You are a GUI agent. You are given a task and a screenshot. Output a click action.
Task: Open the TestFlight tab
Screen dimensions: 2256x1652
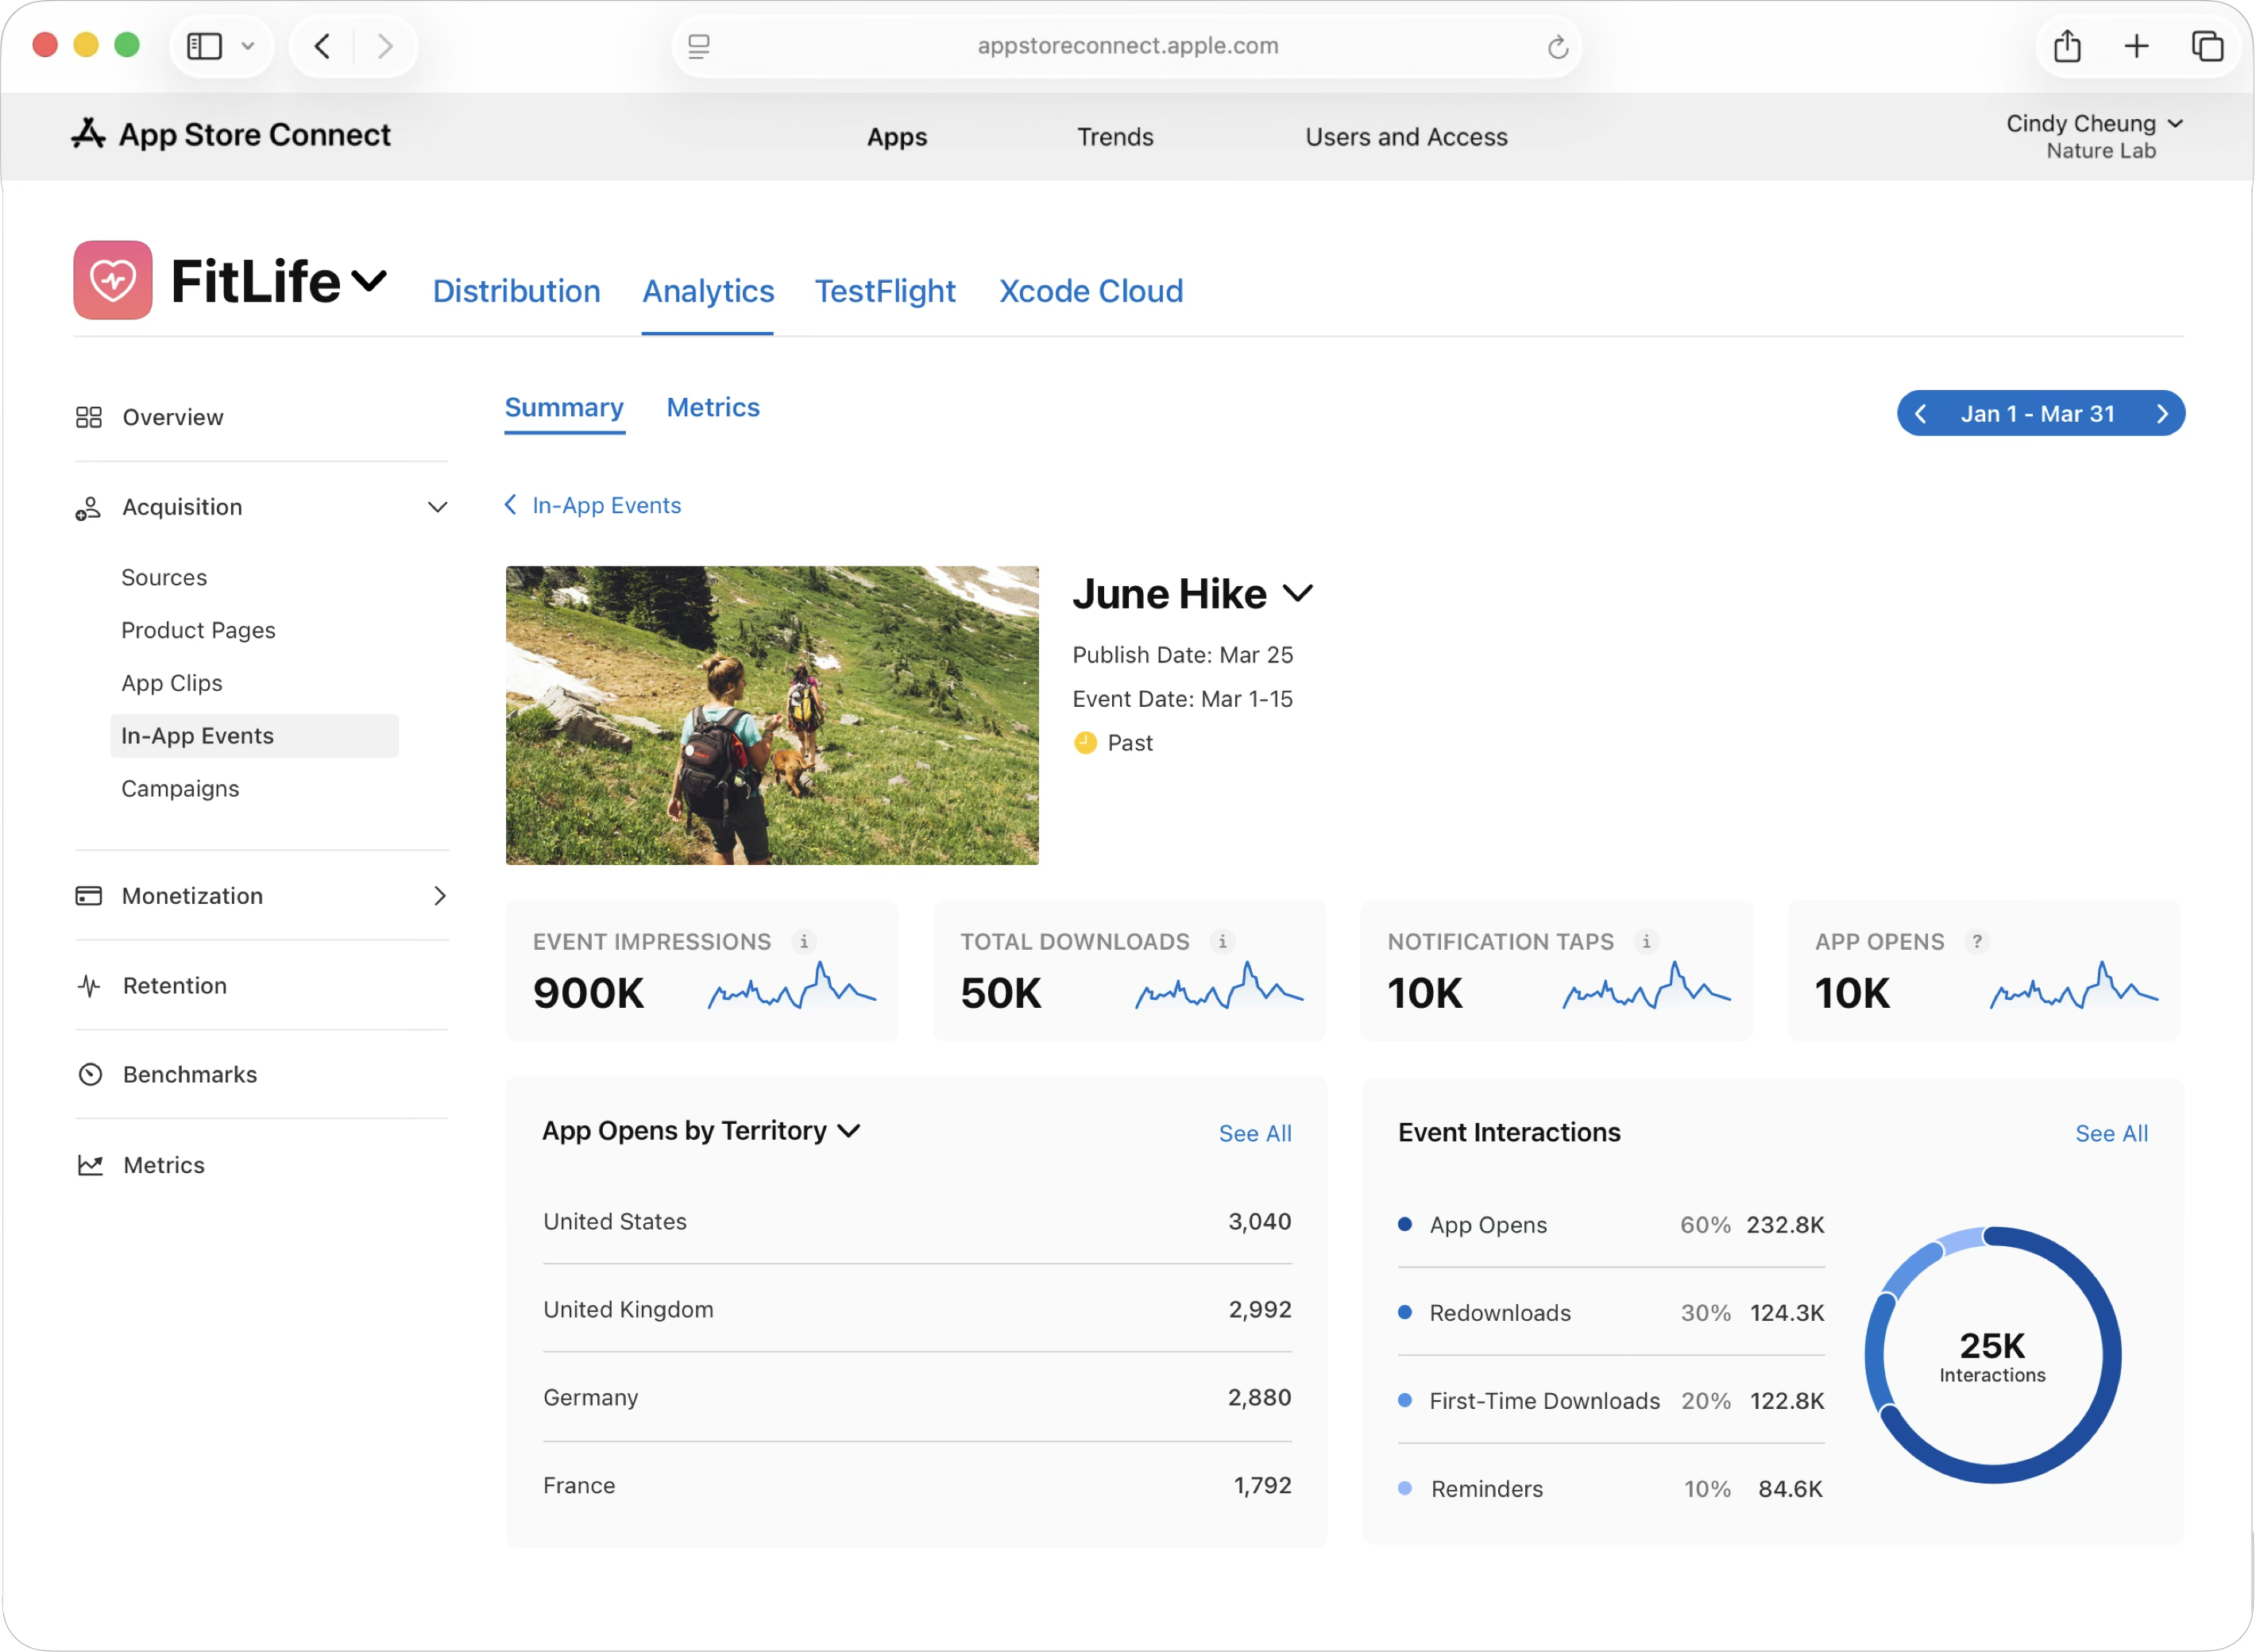click(x=885, y=291)
